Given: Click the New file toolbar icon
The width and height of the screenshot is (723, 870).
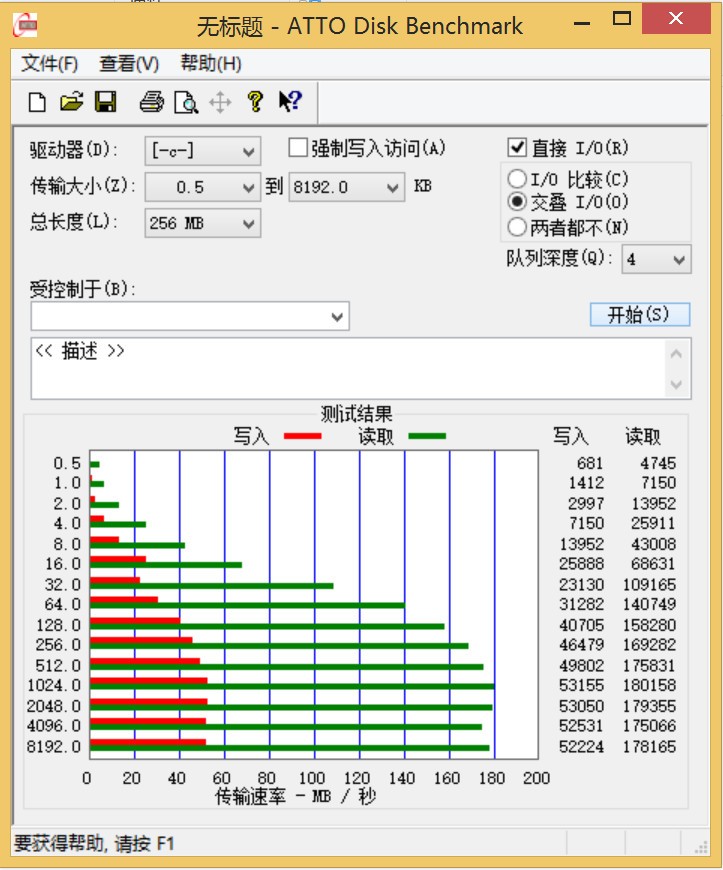Looking at the screenshot, I should click(37, 103).
